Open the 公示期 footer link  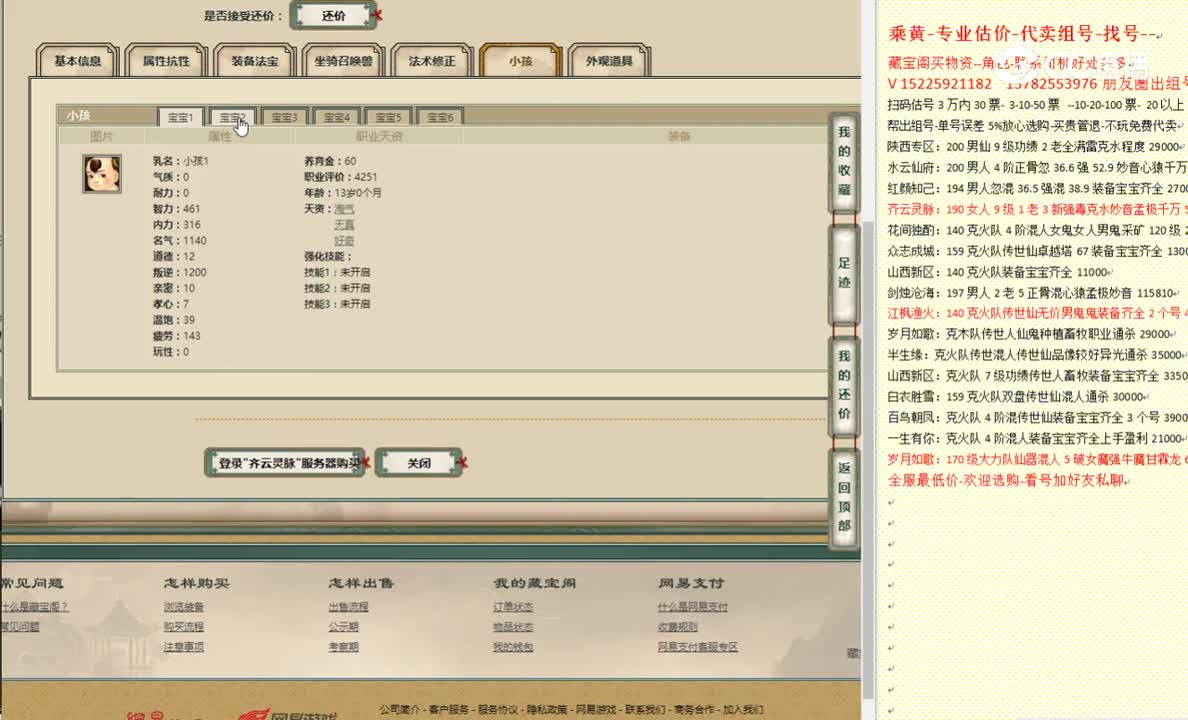click(x=343, y=627)
